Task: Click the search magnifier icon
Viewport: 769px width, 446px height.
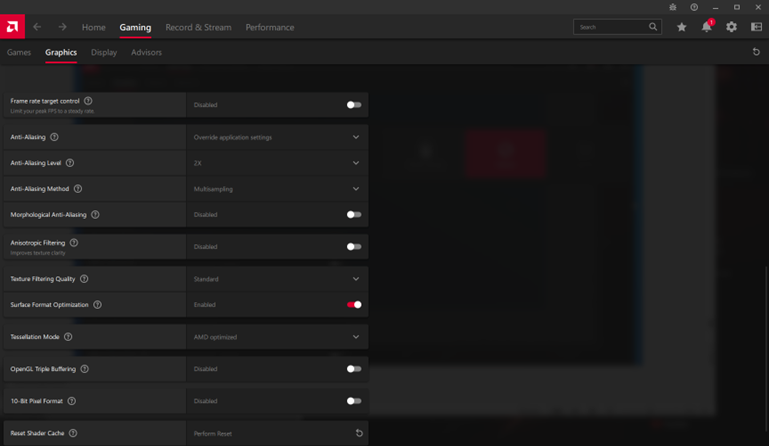Action: [653, 27]
